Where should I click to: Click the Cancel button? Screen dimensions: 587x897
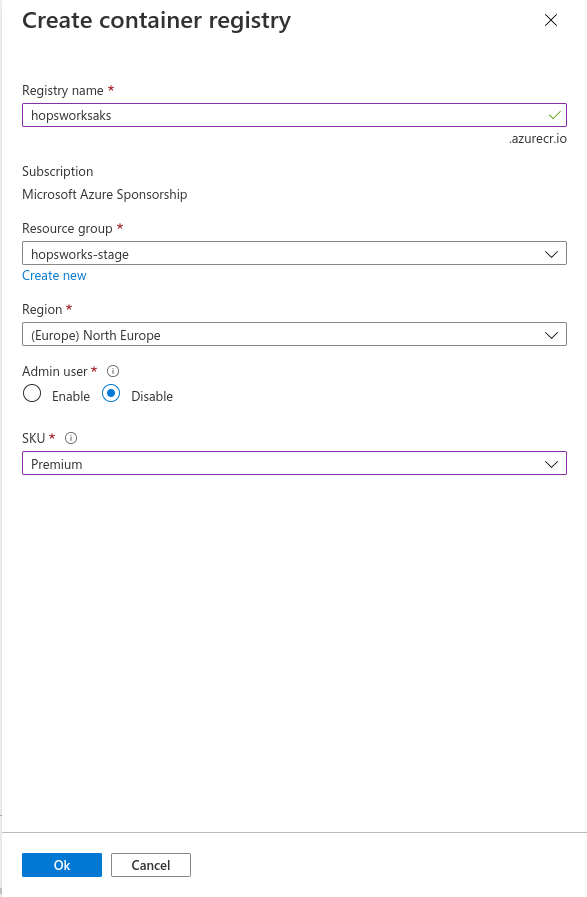click(150, 865)
